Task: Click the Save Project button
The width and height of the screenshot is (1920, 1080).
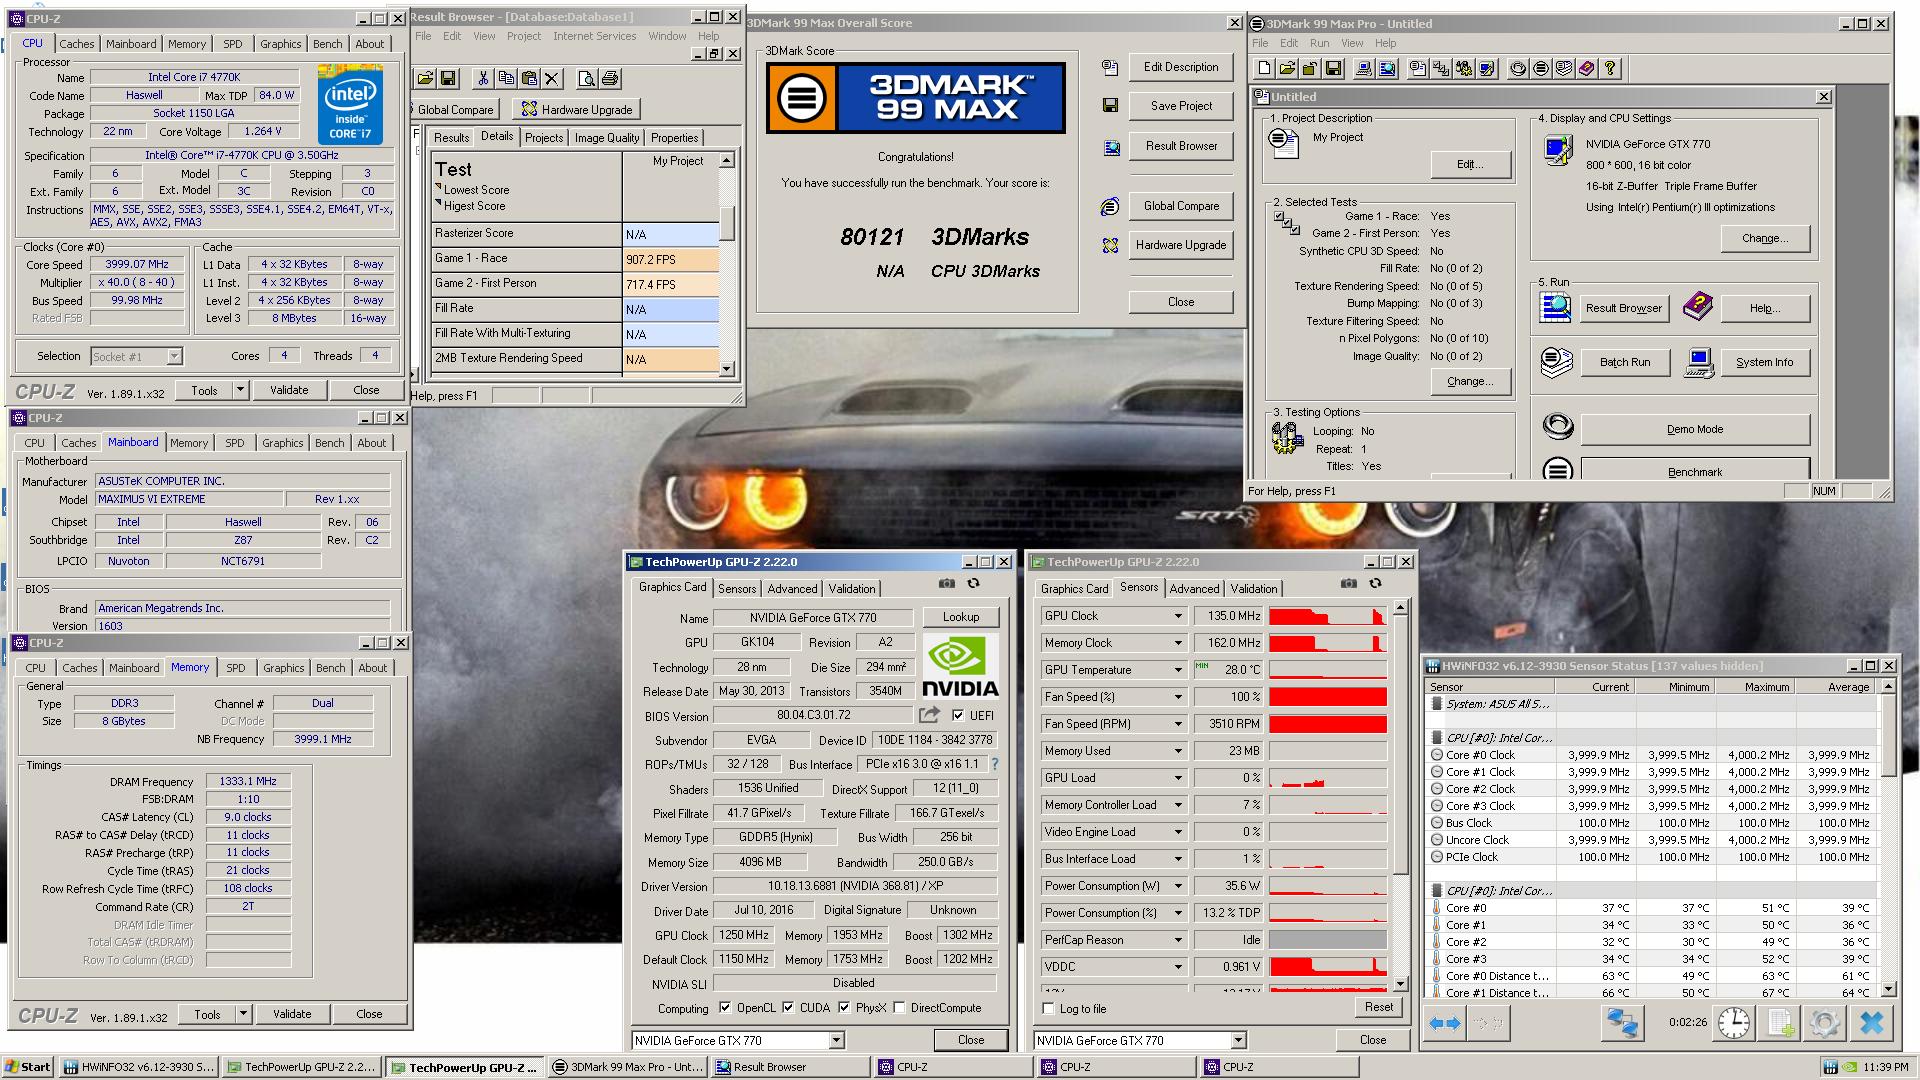Action: (1181, 106)
